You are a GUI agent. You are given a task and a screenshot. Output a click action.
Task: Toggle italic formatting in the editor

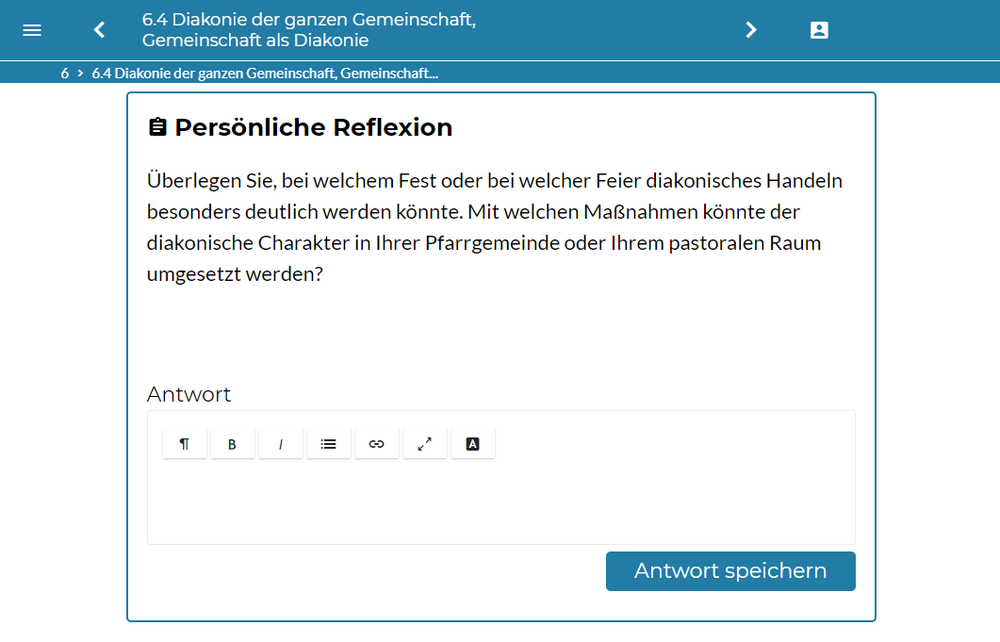[281, 444]
